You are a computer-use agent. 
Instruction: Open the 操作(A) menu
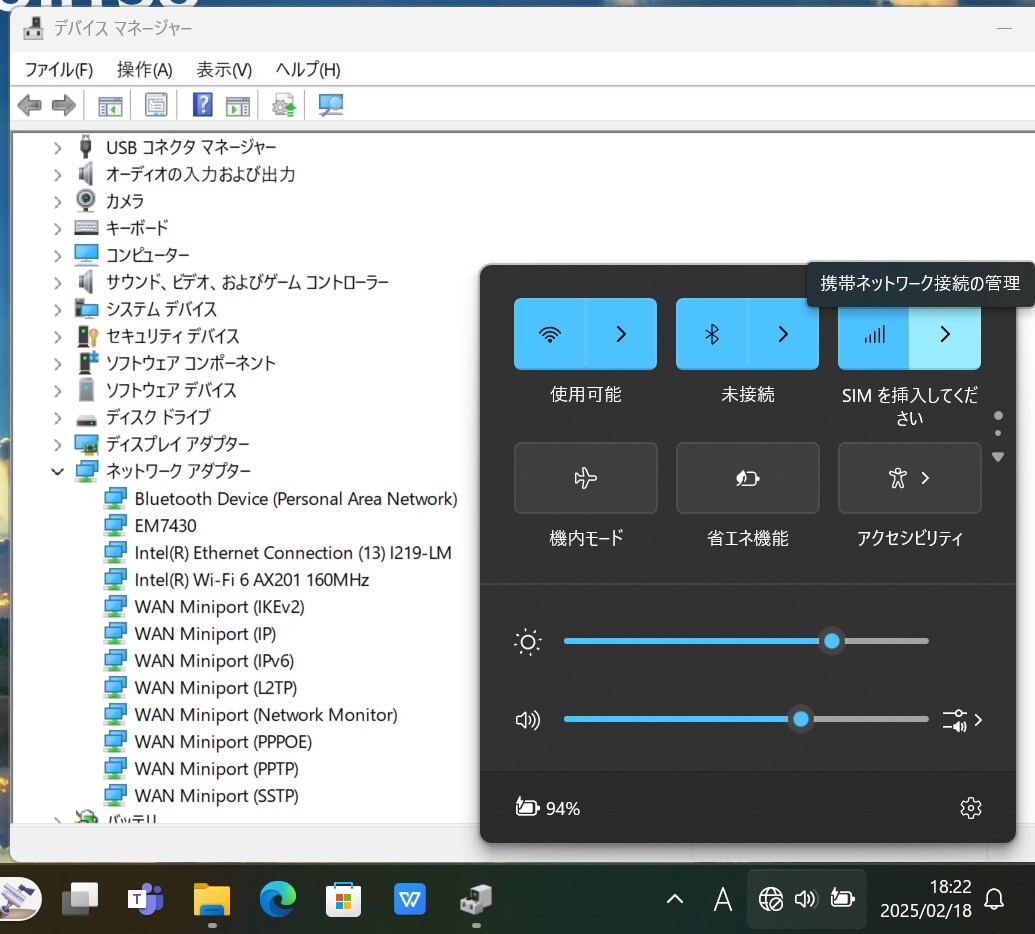point(144,70)
